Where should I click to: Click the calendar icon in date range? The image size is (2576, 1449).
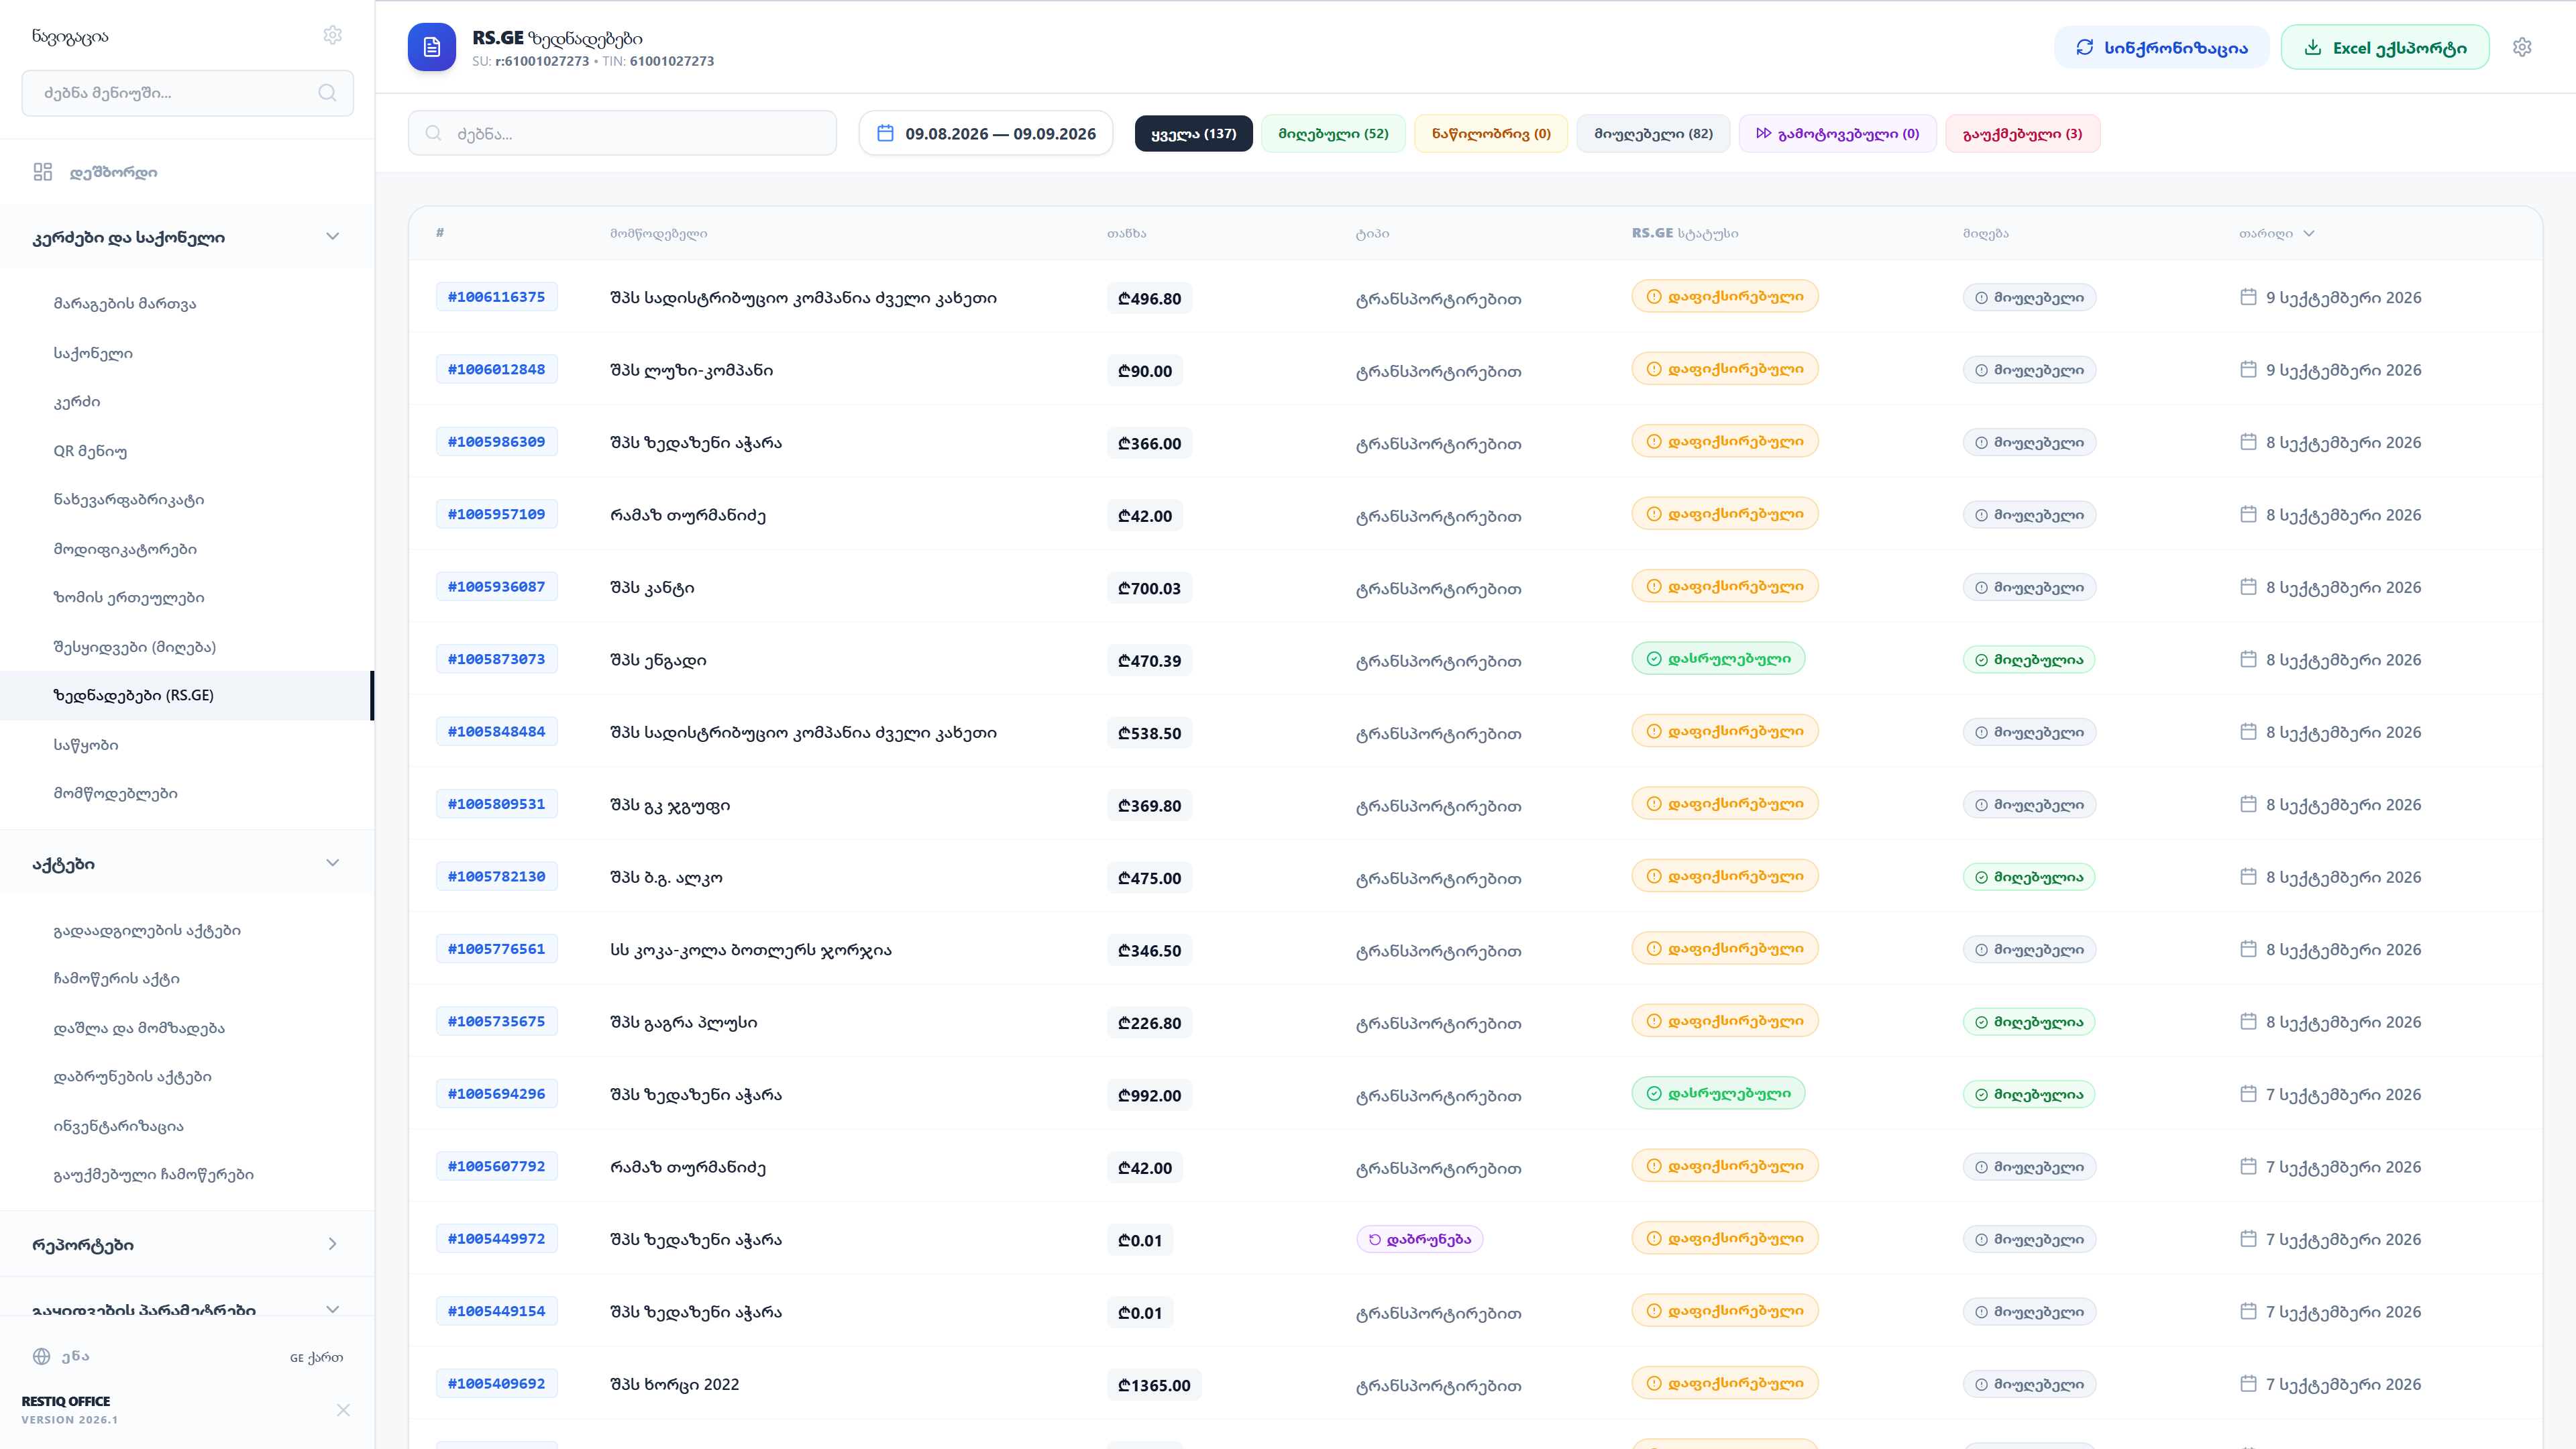(885, 133)
